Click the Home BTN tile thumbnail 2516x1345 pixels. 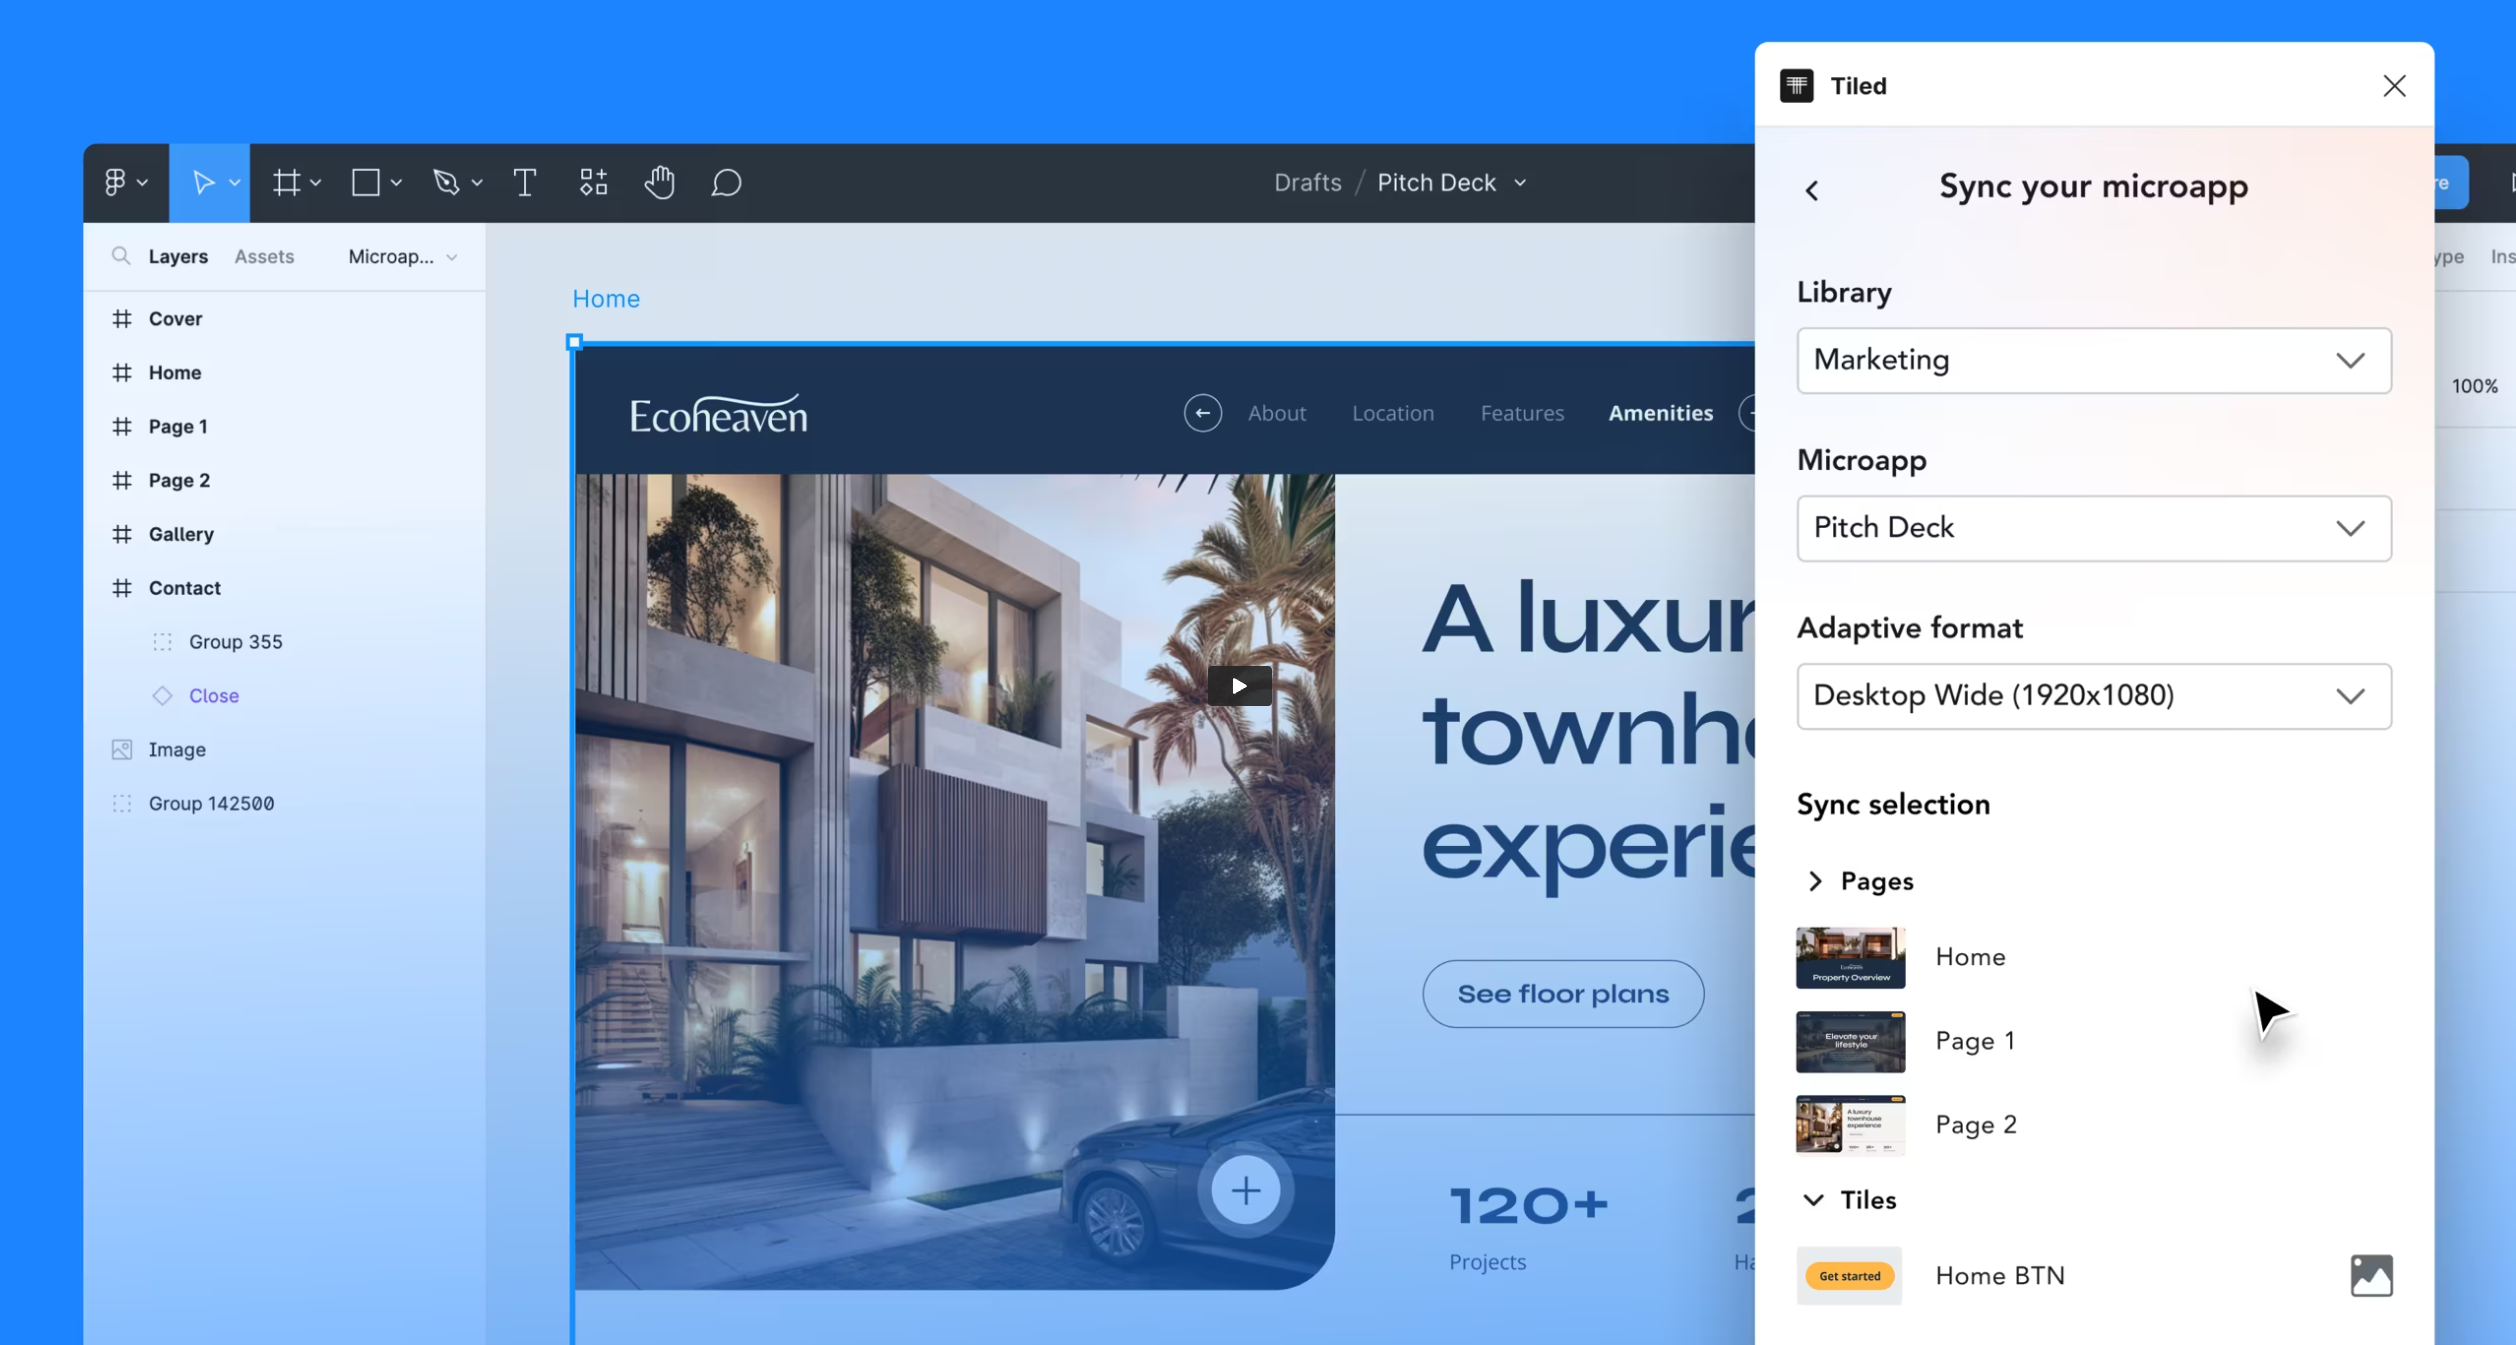(1849, 1275)
